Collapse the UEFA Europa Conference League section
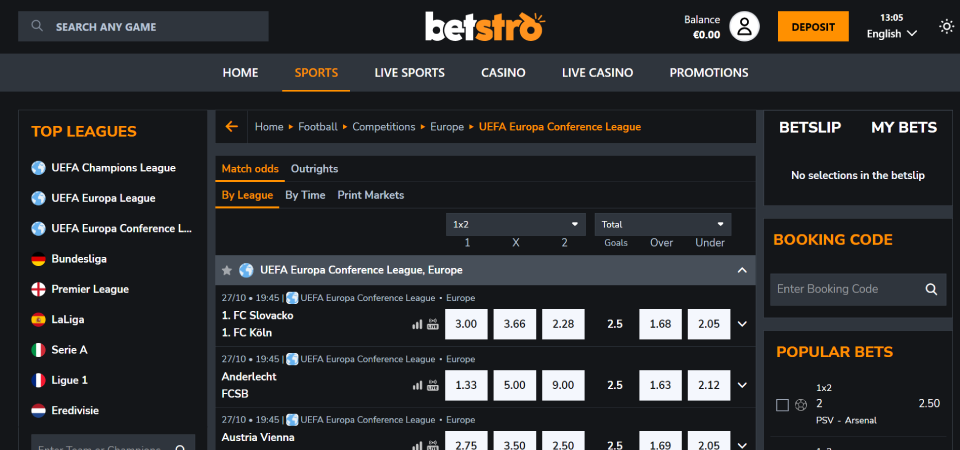This screenshot has width=960, height=450. [x=742, y=270]
